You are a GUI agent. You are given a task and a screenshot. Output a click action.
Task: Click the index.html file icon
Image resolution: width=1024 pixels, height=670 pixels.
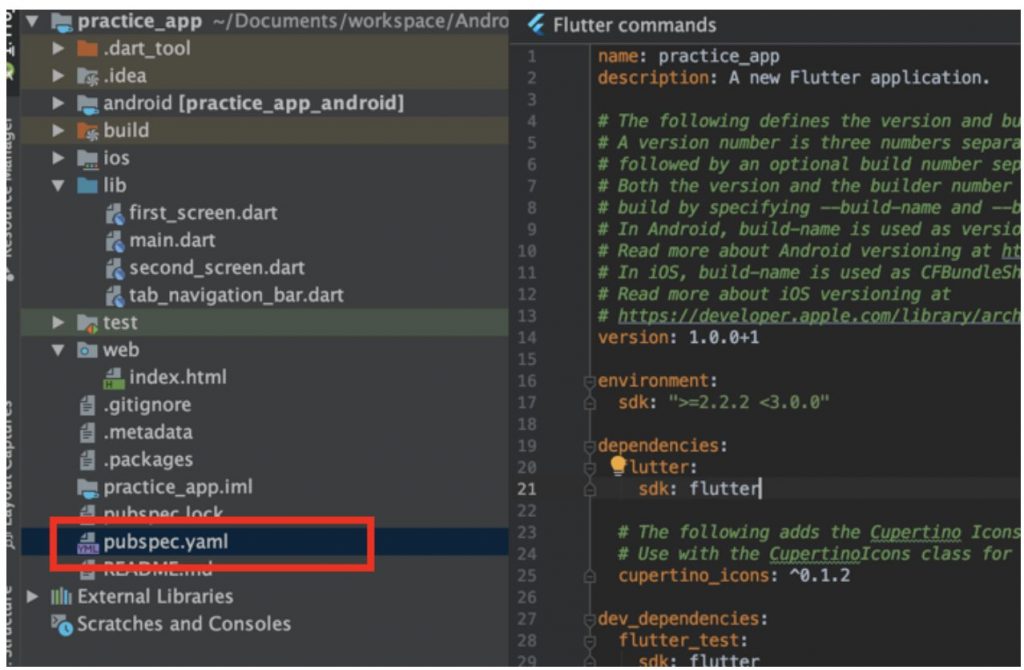[115, 378]
